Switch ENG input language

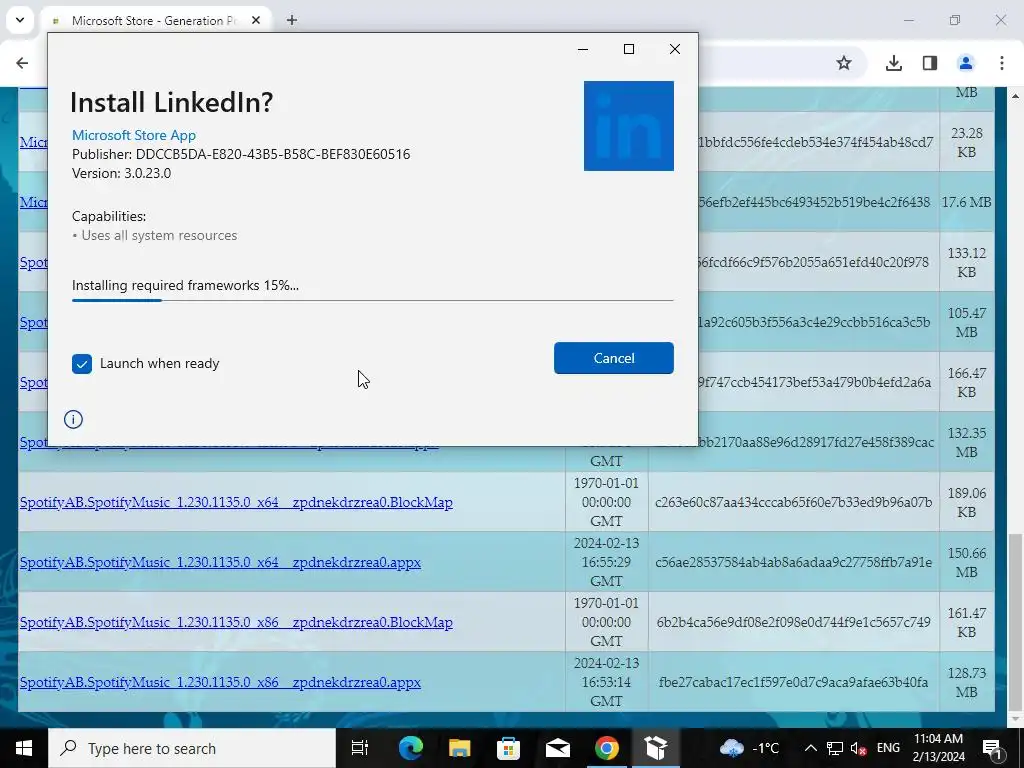pos(888,748)
